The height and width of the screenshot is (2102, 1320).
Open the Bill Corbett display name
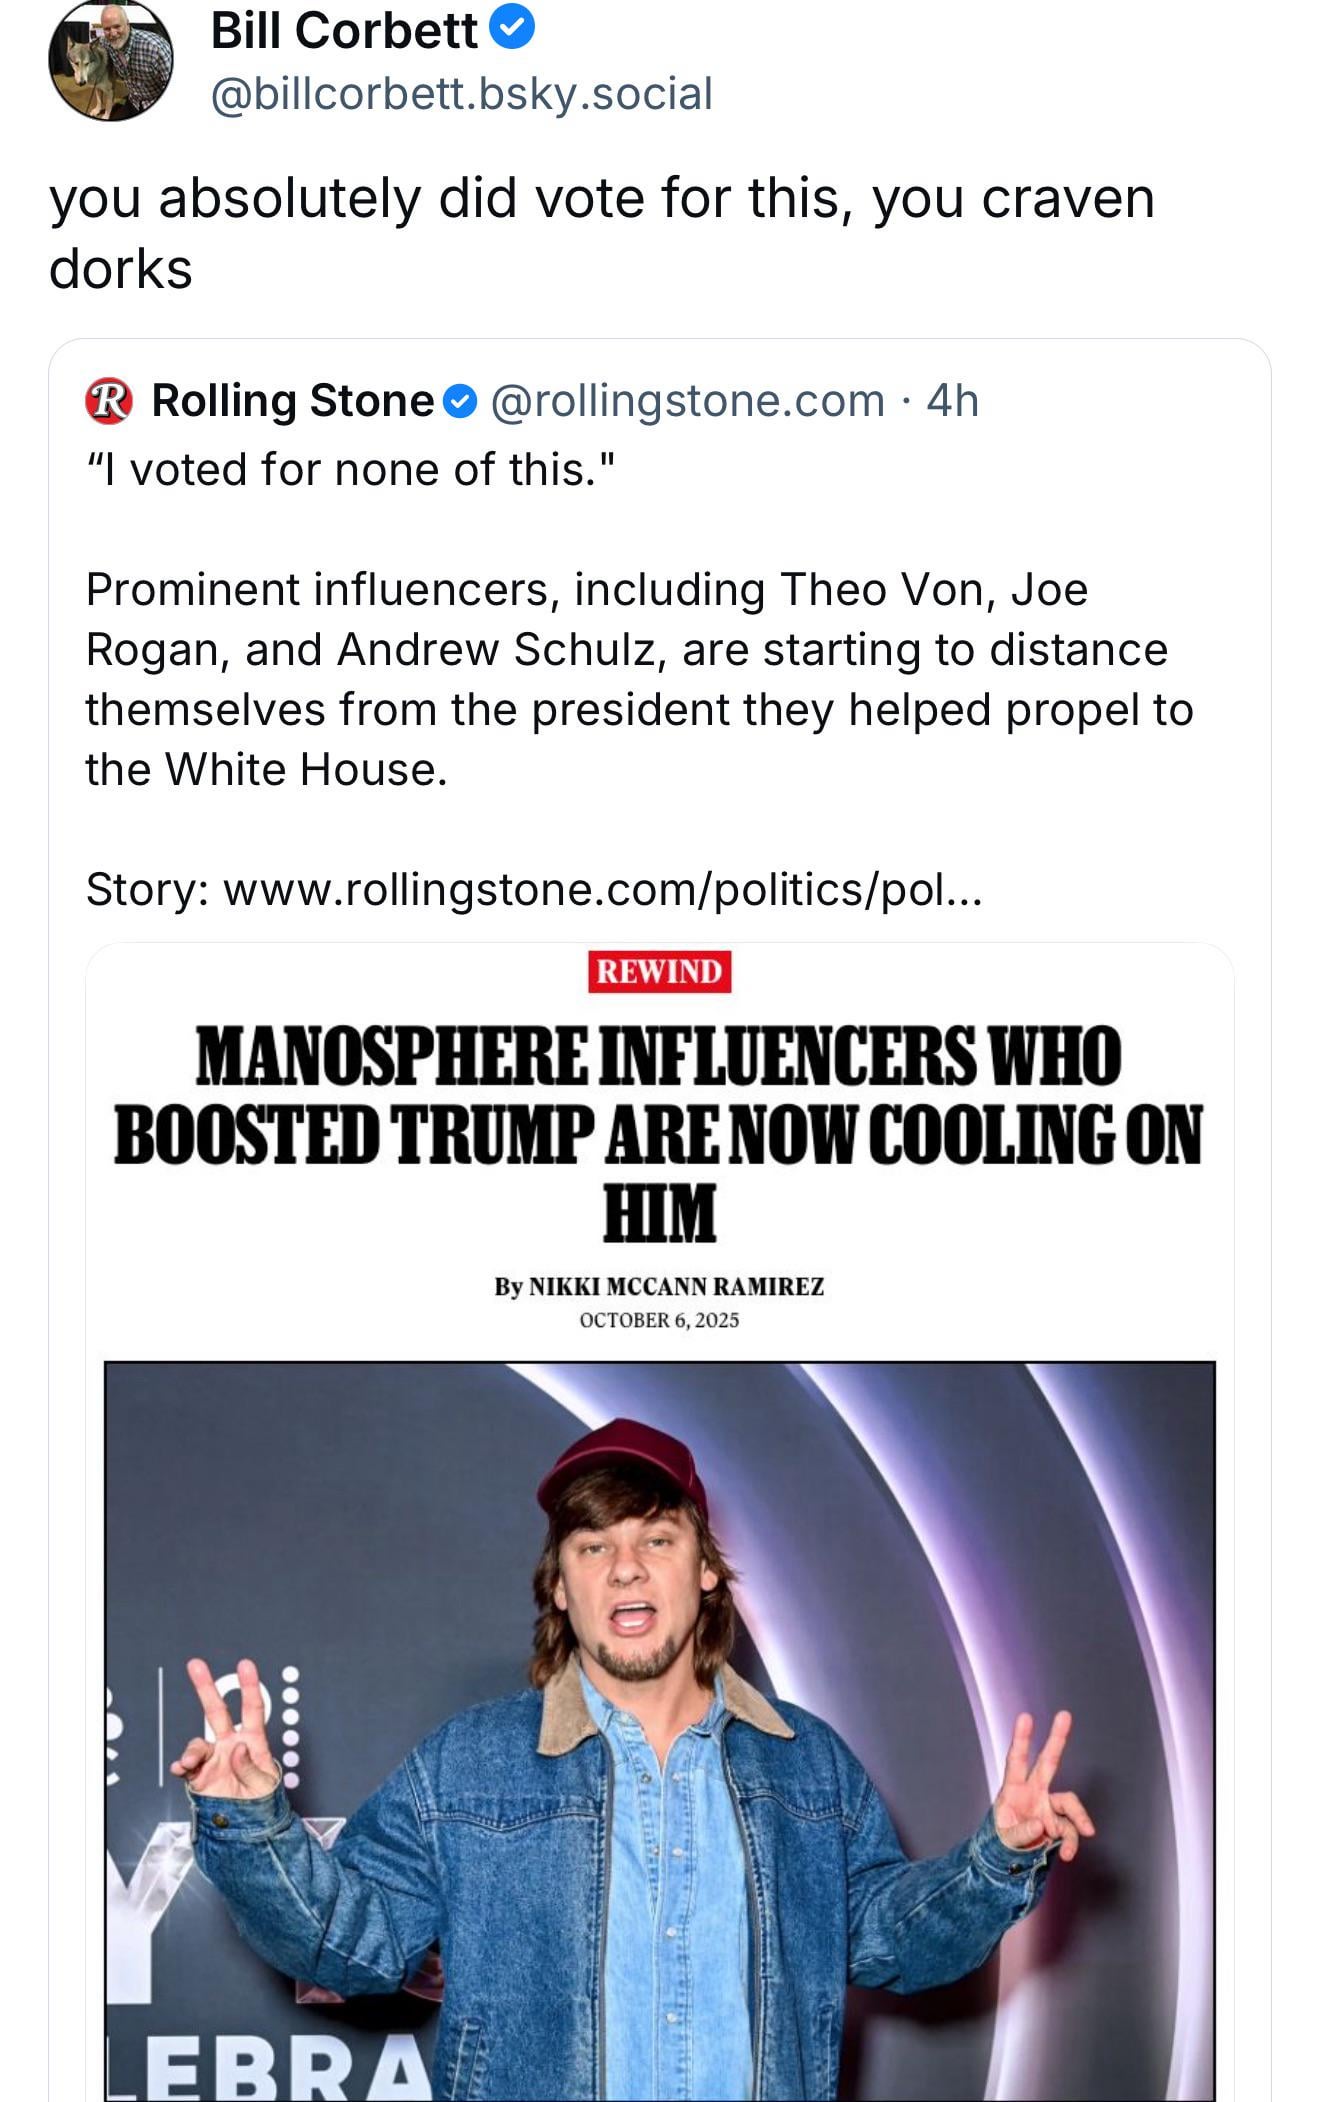point(344,30)
